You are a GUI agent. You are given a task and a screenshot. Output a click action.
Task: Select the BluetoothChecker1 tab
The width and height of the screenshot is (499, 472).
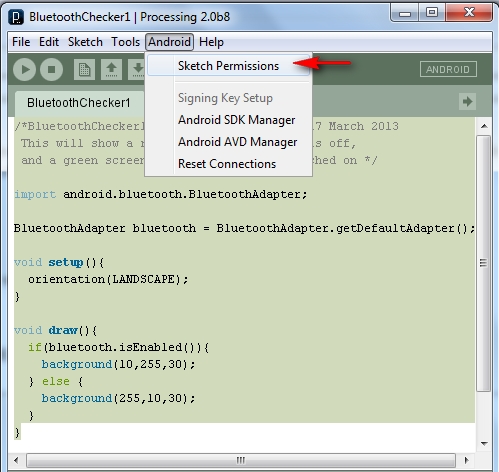point(79,103)
